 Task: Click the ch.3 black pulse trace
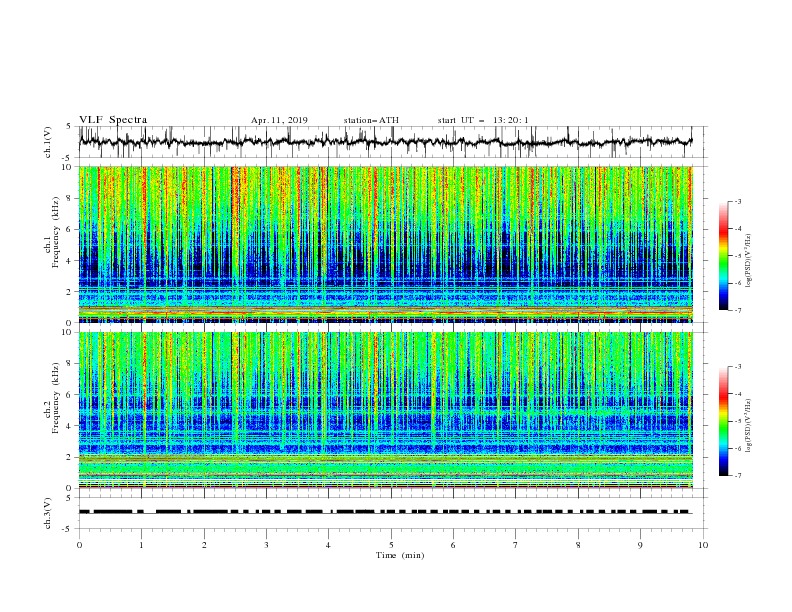point(385,512)
